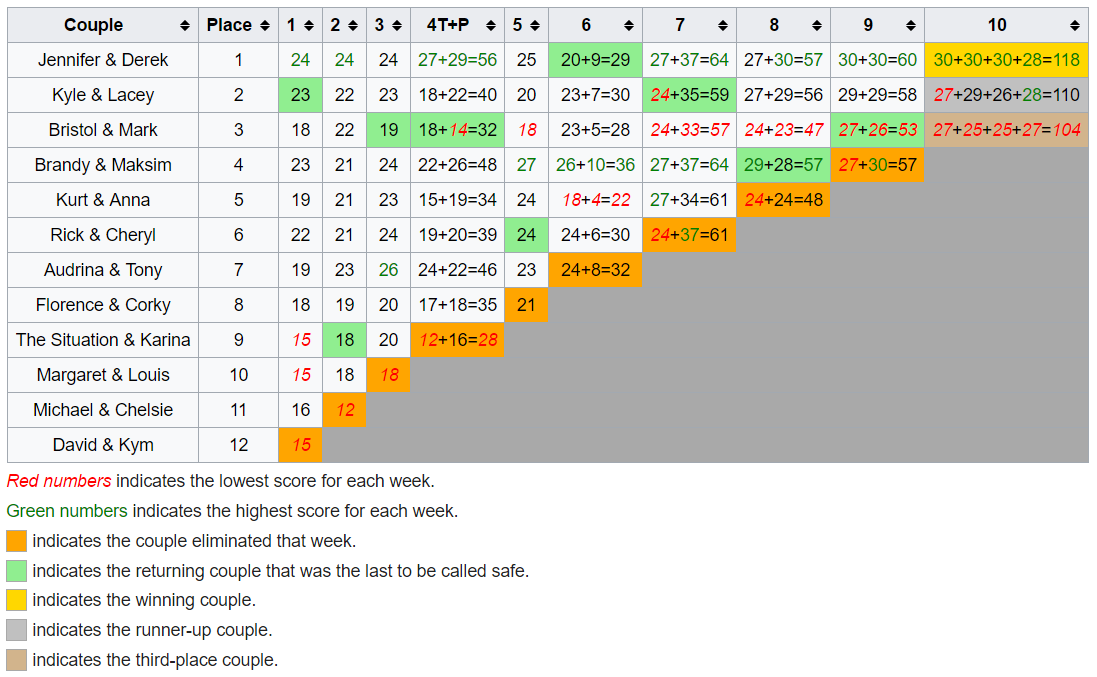Click the tan third-place legend swatch
Screen dimensions: 1097x677
(x=17, y=661)
